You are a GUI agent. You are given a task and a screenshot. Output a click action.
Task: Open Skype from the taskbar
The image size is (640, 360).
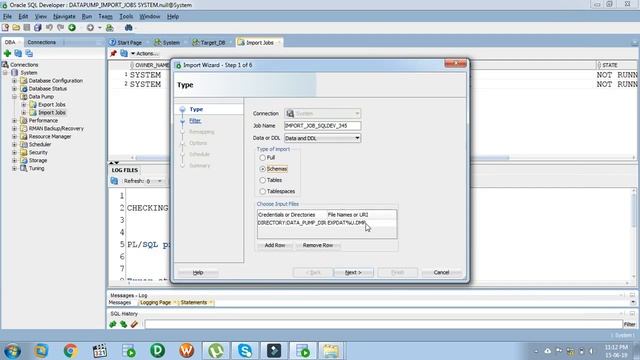[244, 351]
